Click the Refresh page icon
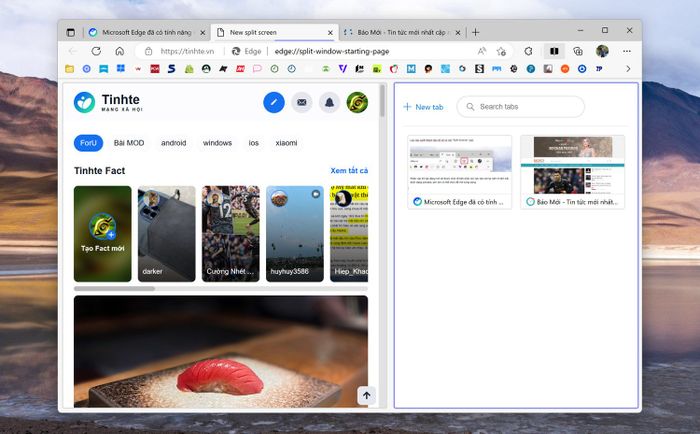Viewport: 700px width, 434px height. click(x=96, y=51)
